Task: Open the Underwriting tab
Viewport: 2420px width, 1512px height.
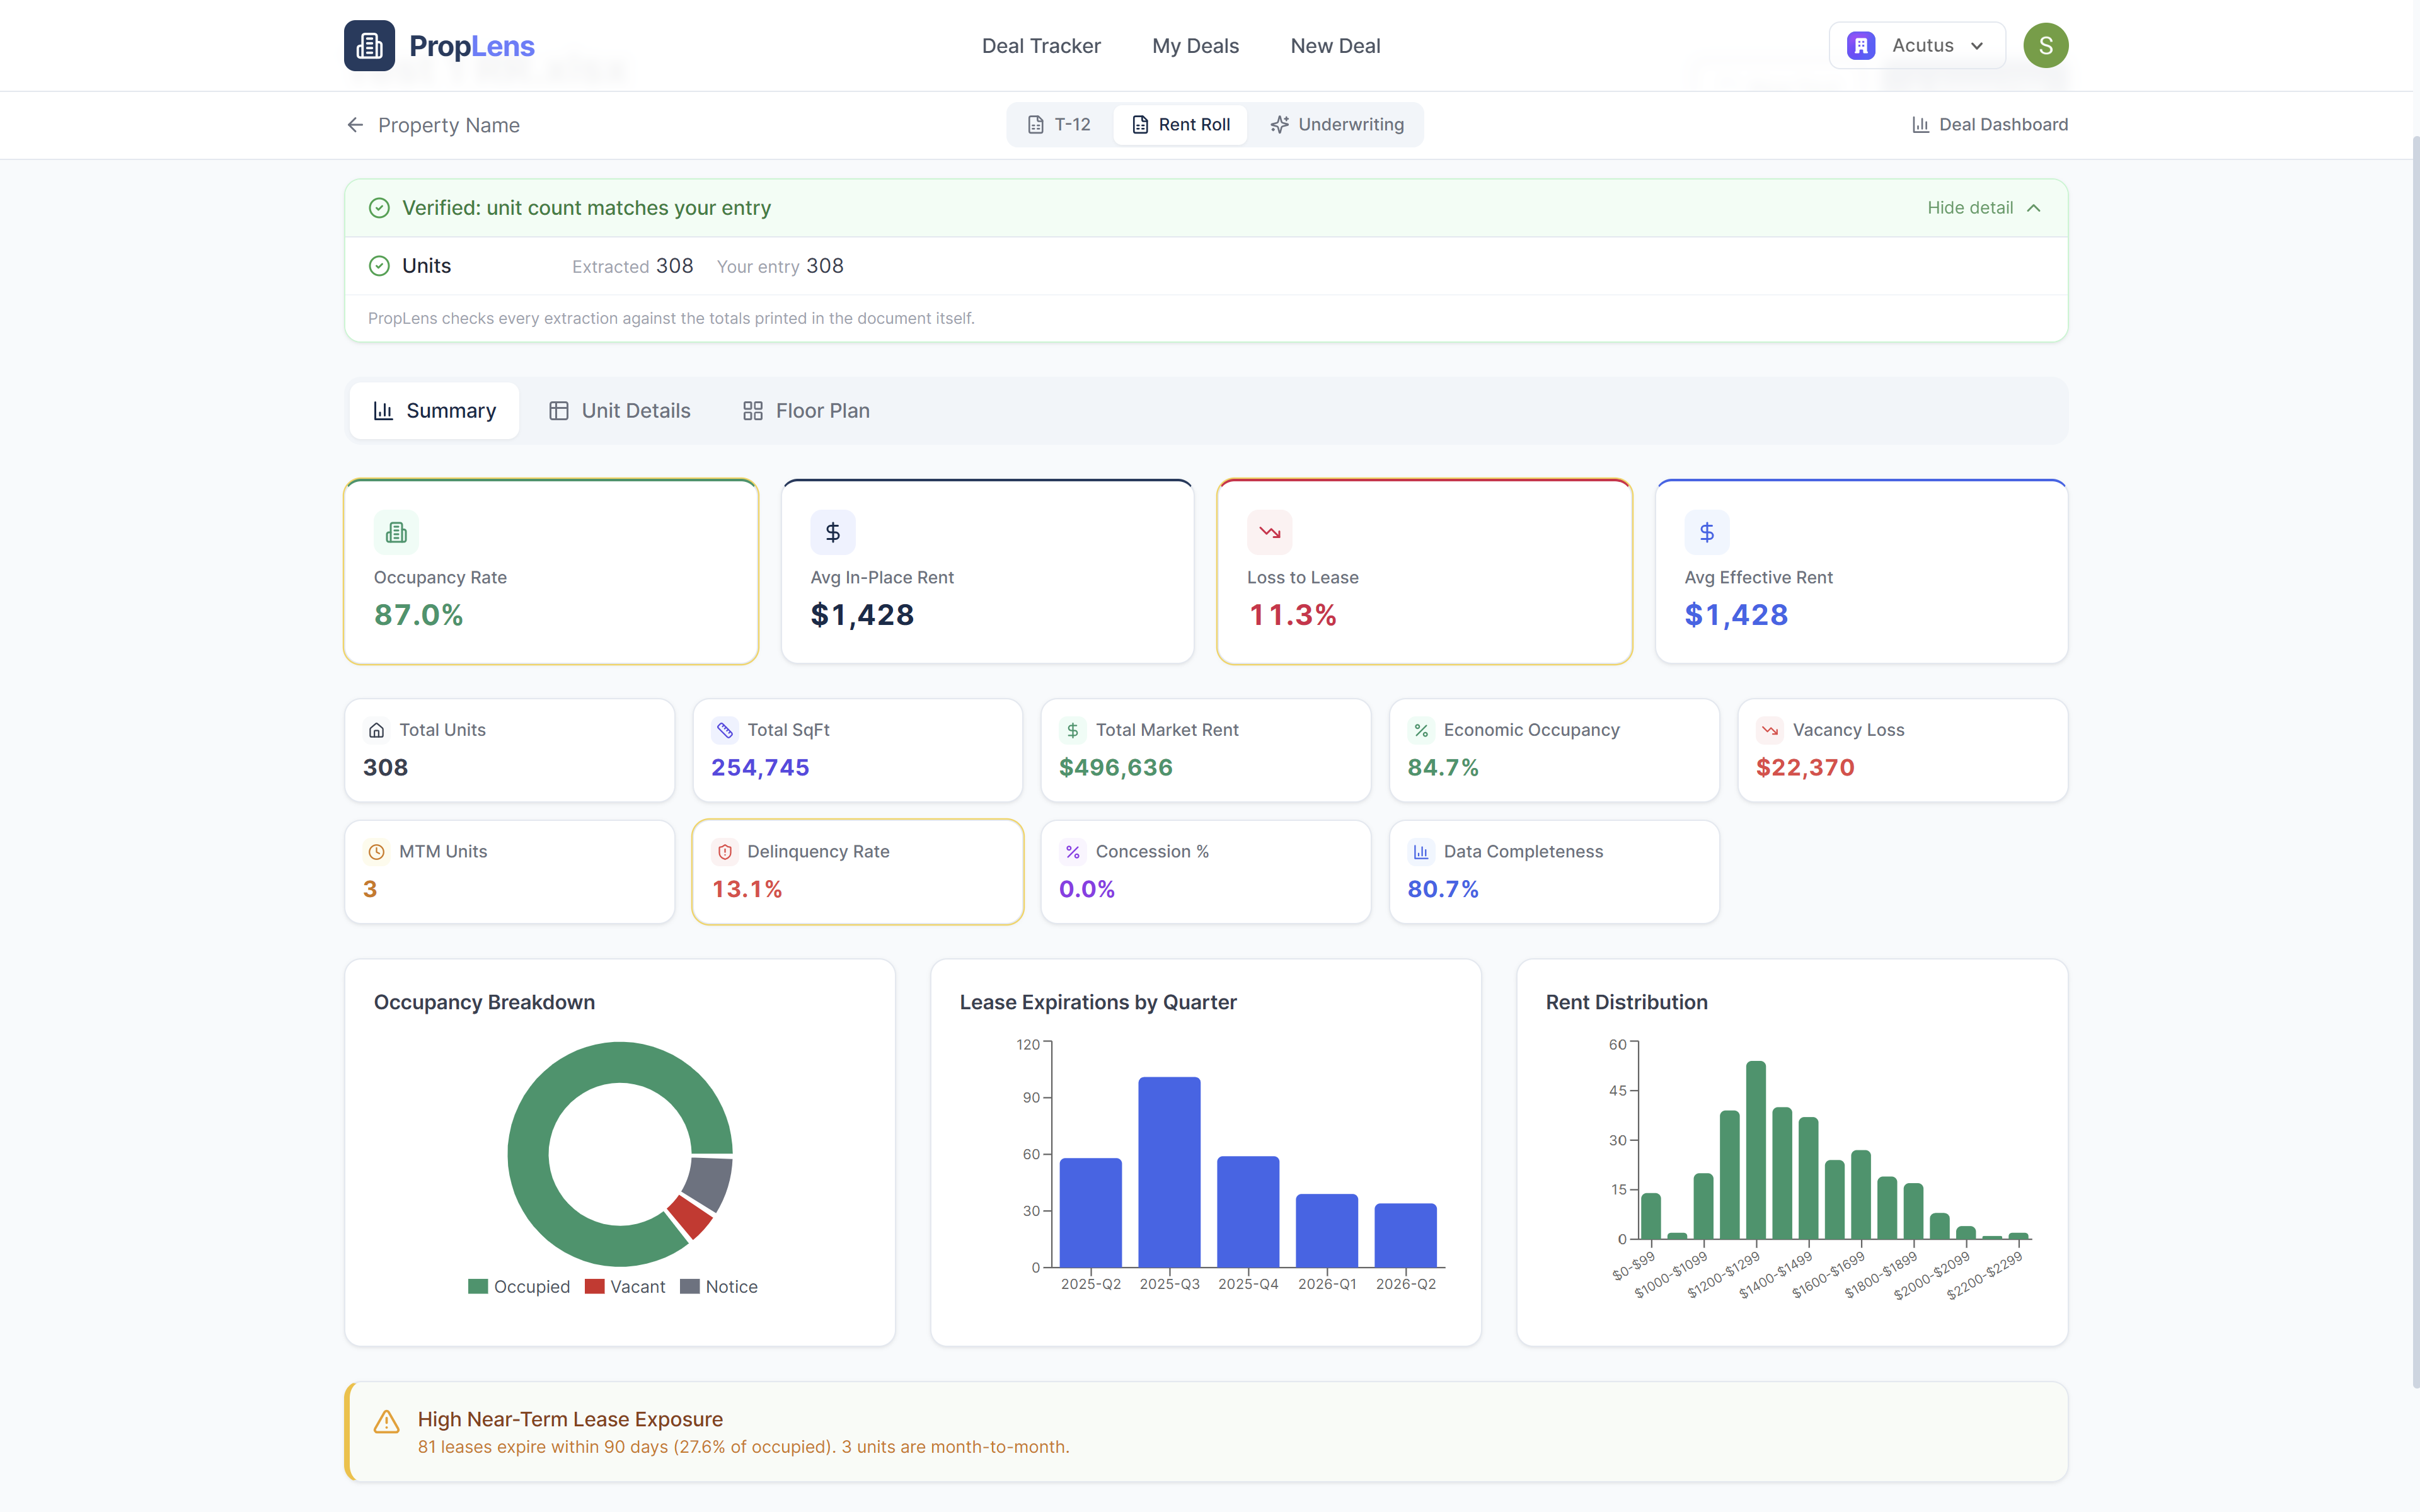Action: [1337, 125]
